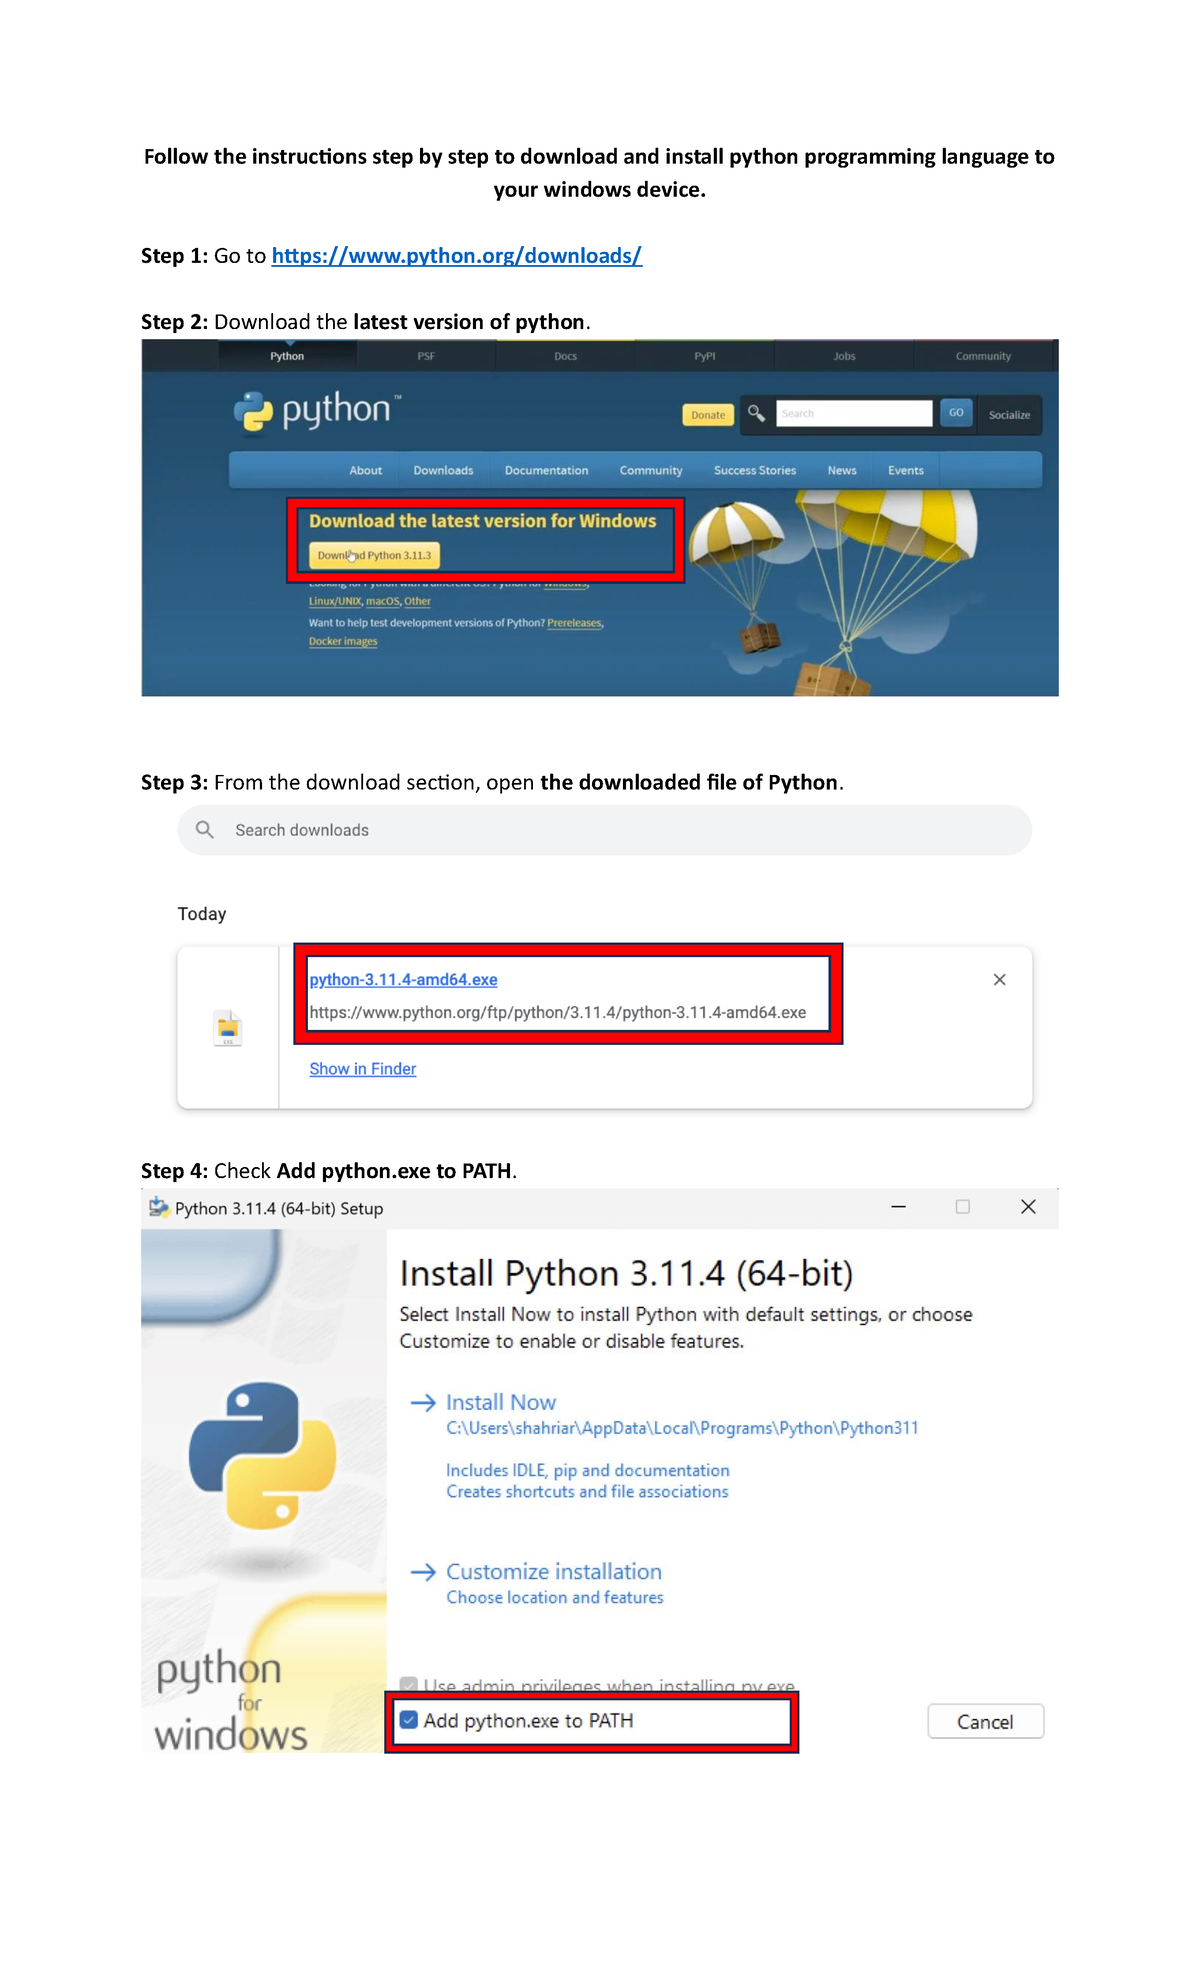Click the Customize installation arrow icon
The height and width of the screenshot is (1976, 1200).
tap(423, 1572)
